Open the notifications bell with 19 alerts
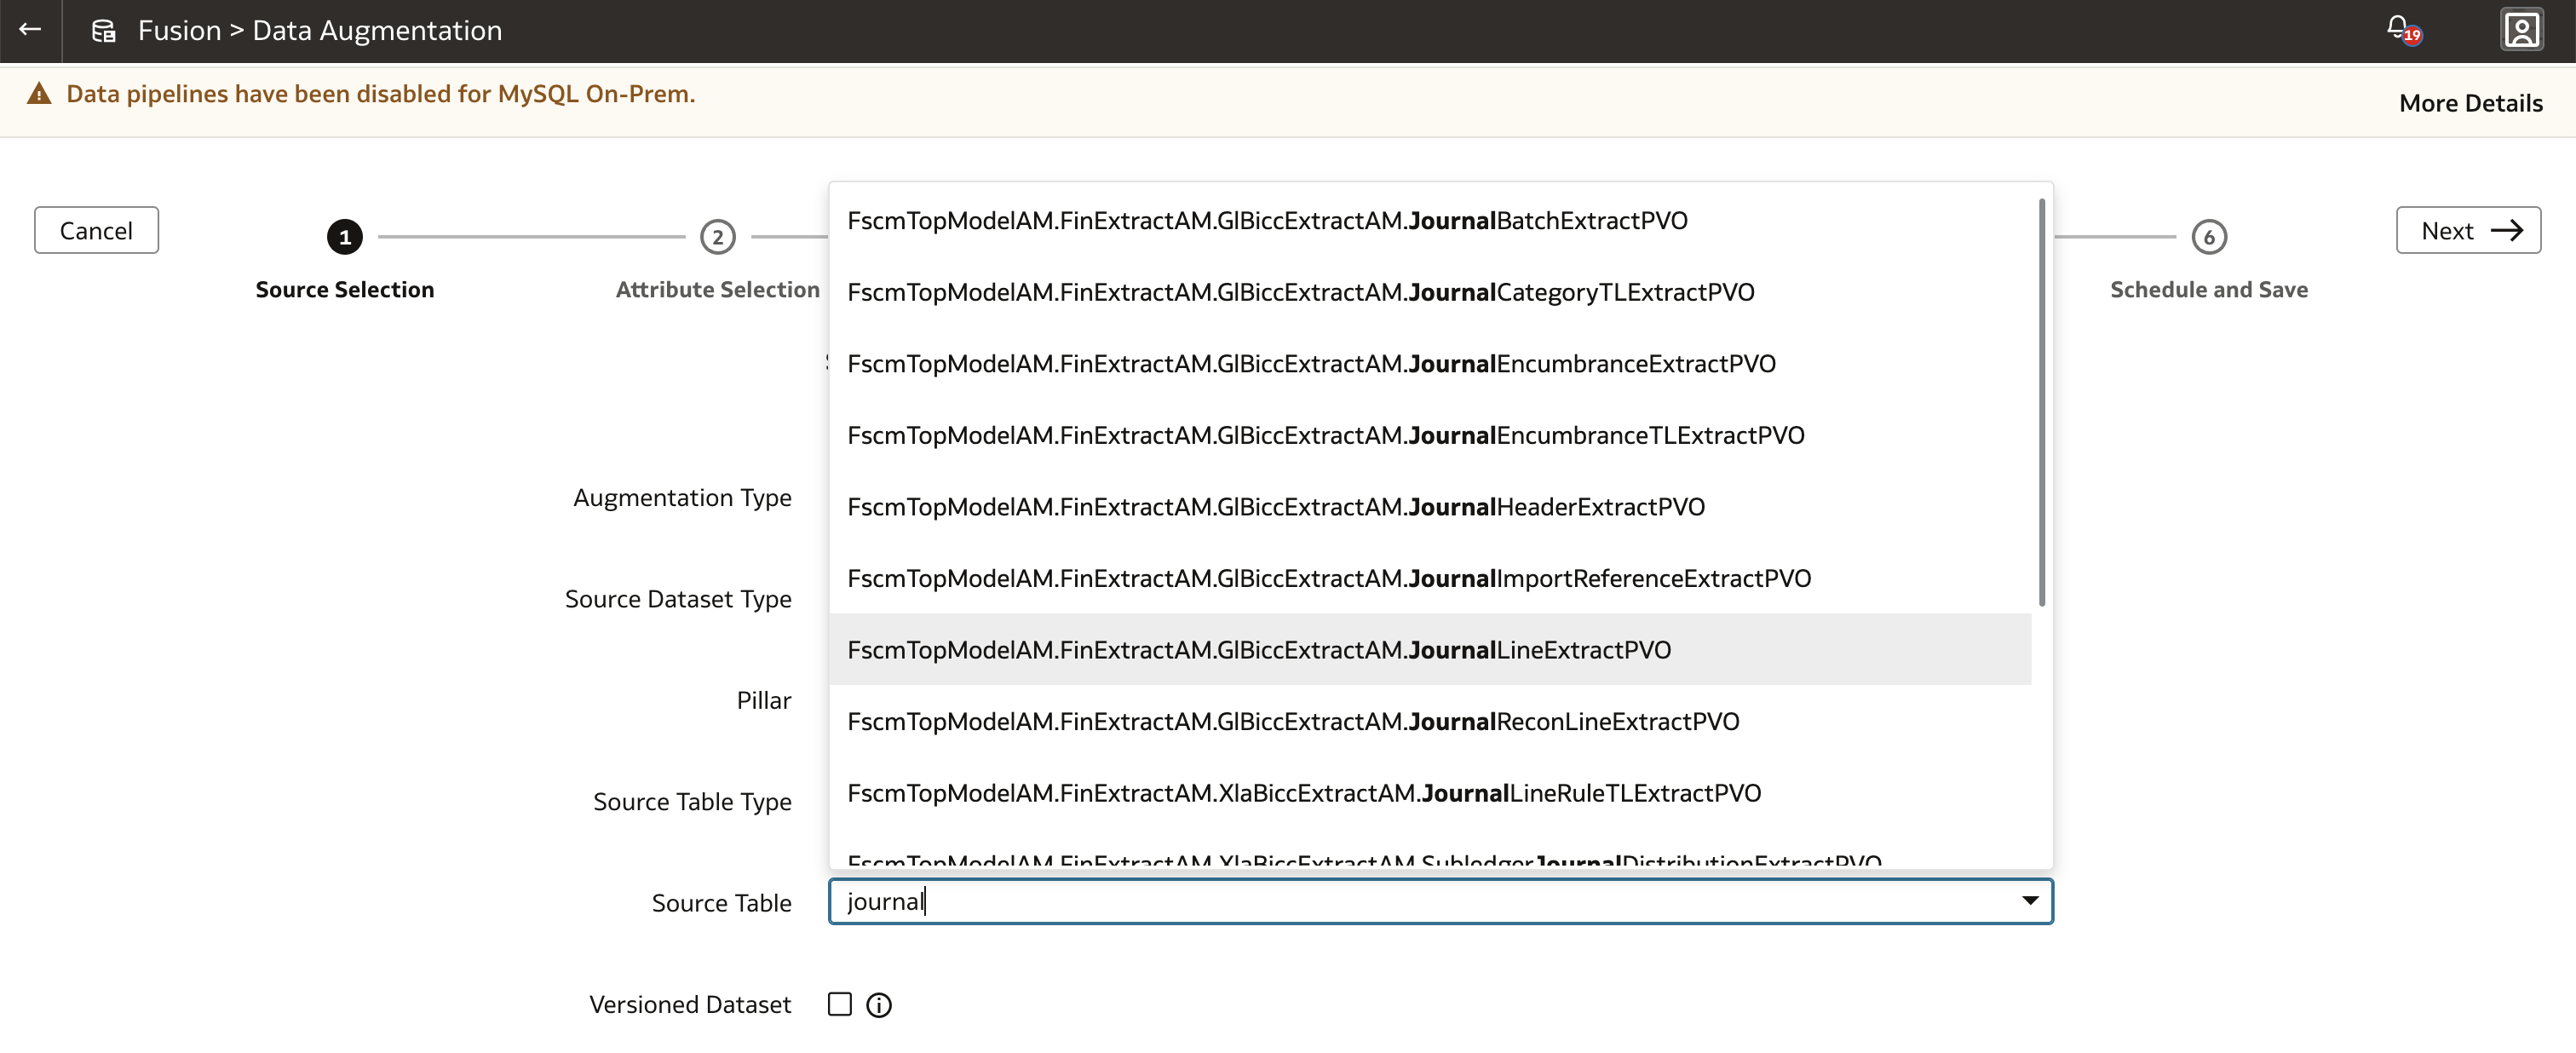This screenshot has width=2576, height=1053. click(2403, 29)
